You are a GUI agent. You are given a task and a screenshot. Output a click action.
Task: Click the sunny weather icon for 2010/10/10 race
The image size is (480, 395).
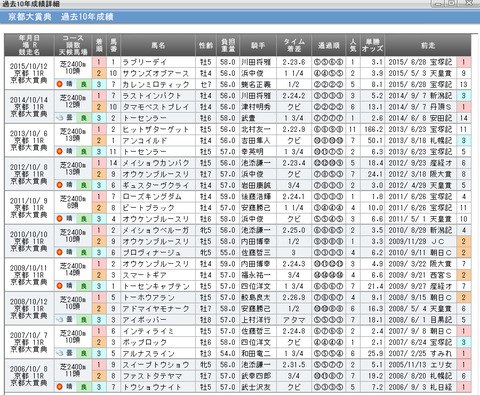[x=60, y=252]
